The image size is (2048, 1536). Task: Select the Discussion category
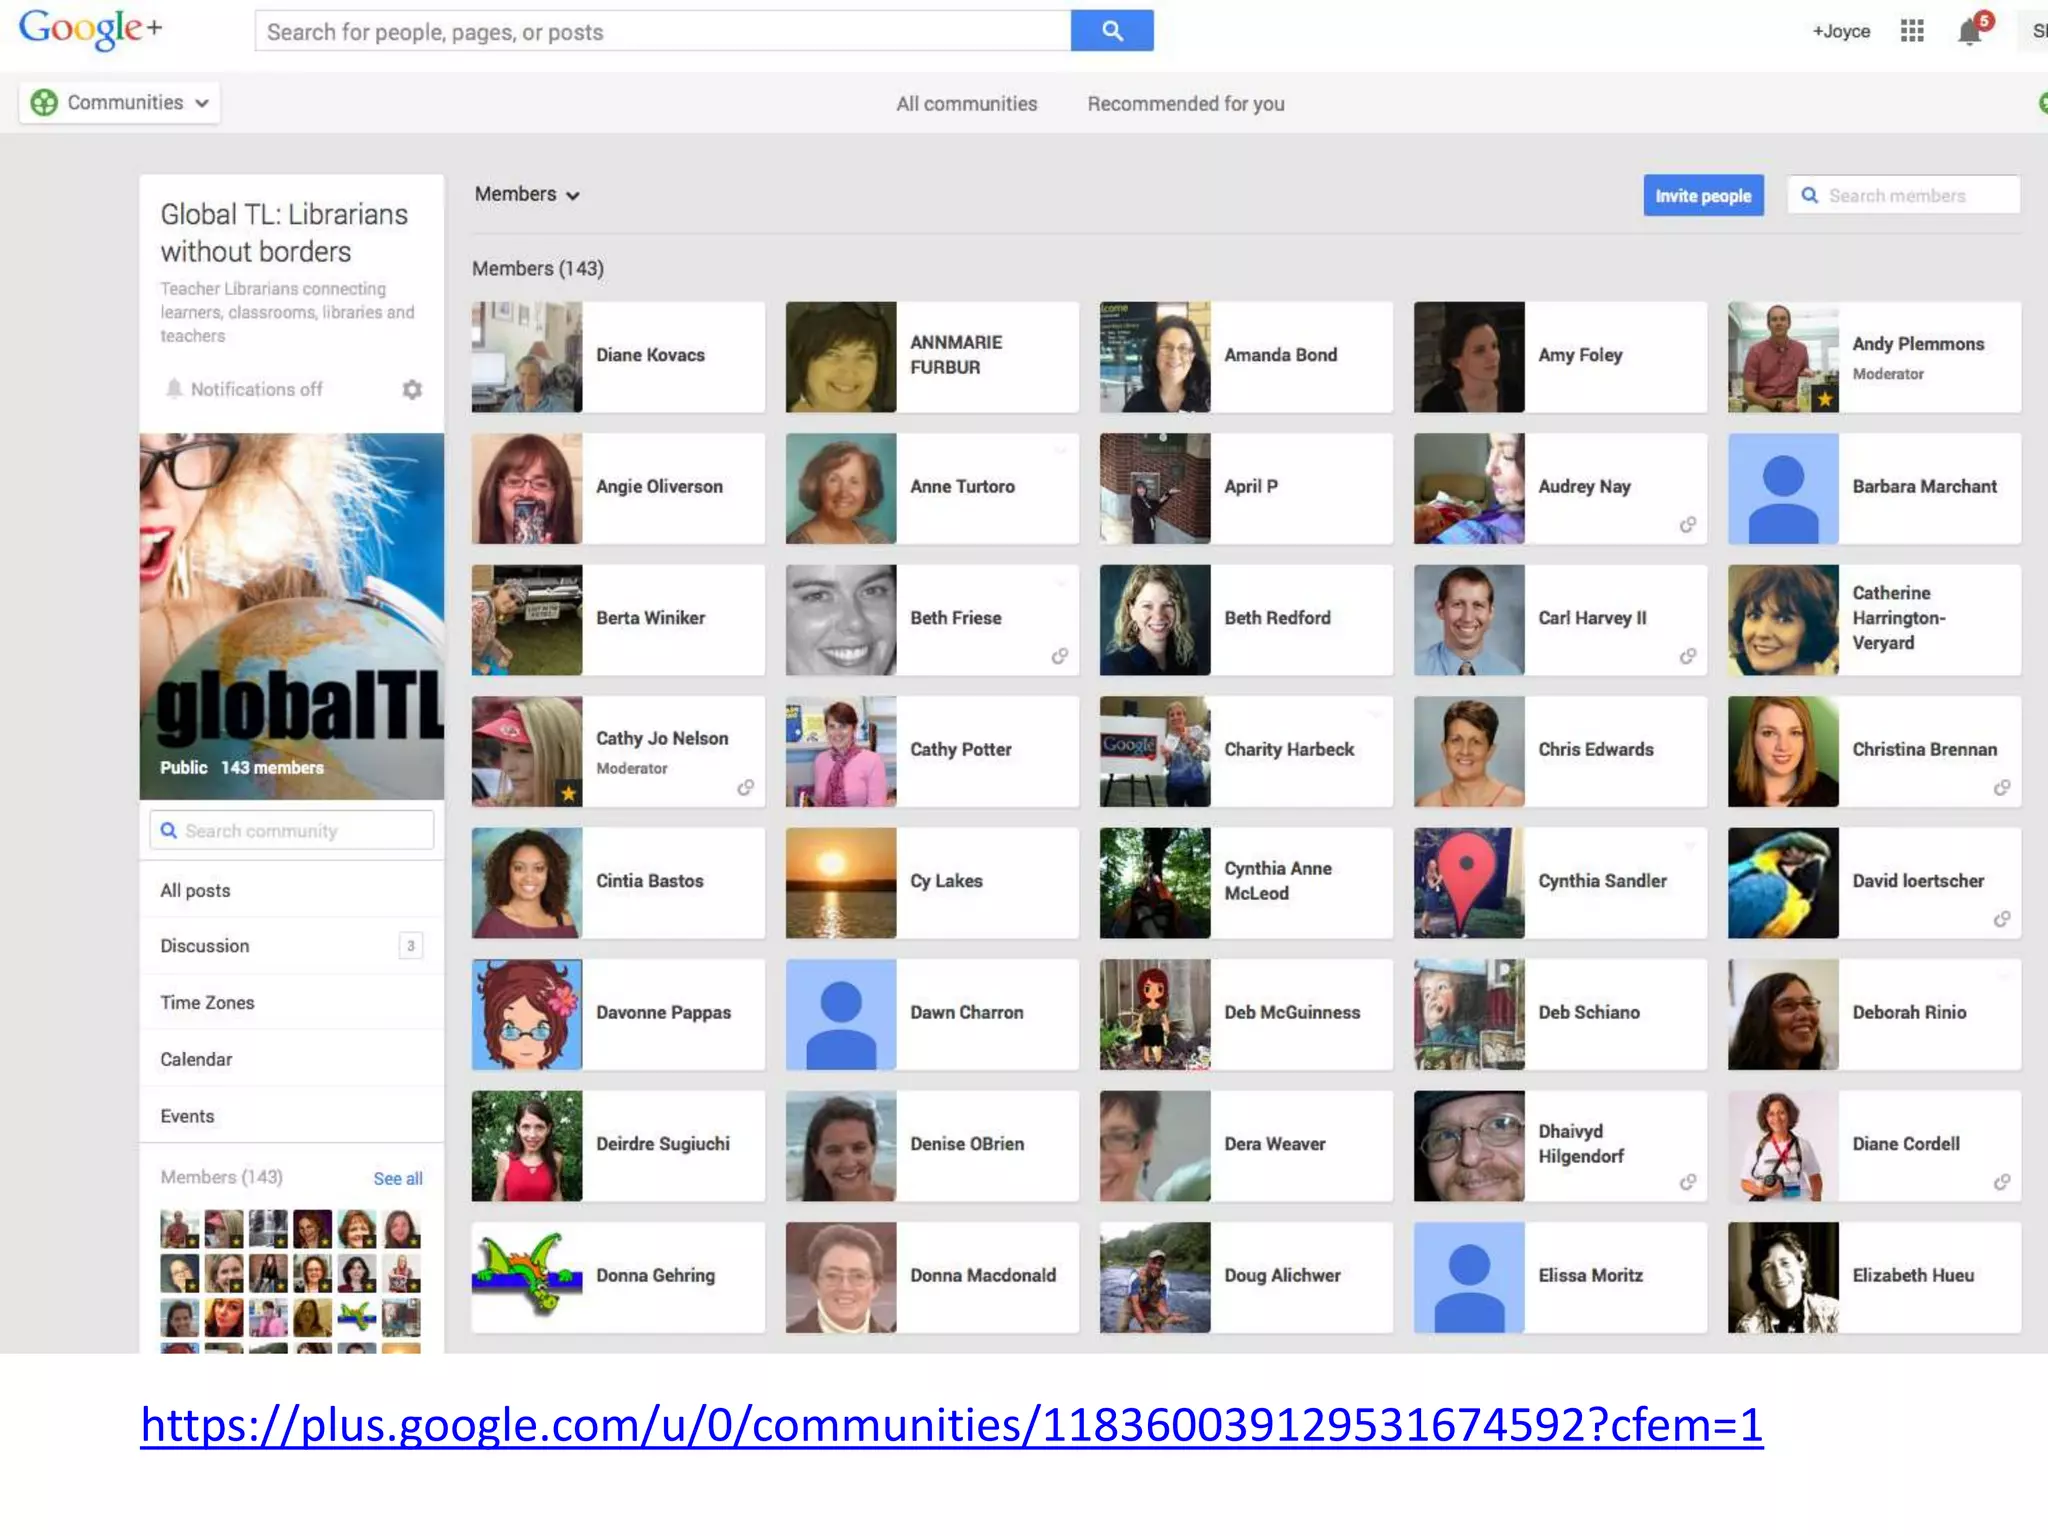point(205,946)
